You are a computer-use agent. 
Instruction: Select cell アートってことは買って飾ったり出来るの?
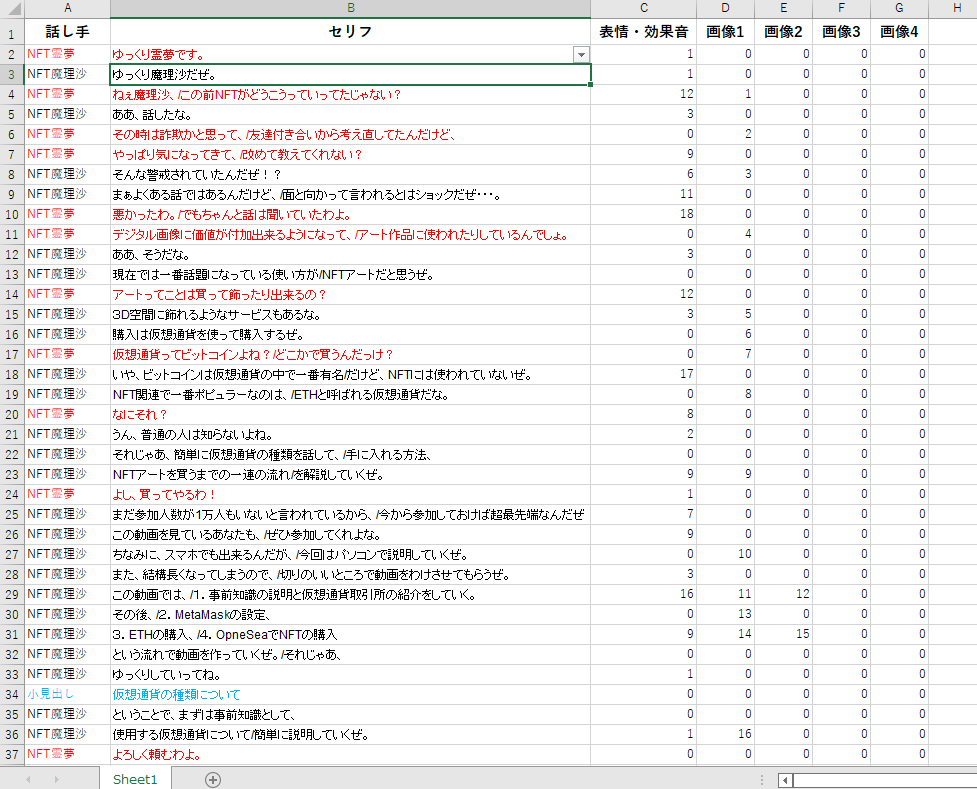[351, 294]
